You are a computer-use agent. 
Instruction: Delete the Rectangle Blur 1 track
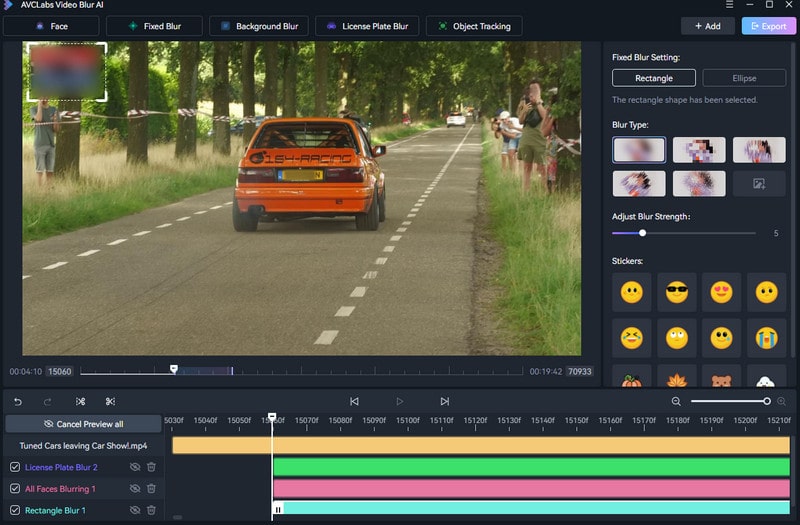point(151,510)
